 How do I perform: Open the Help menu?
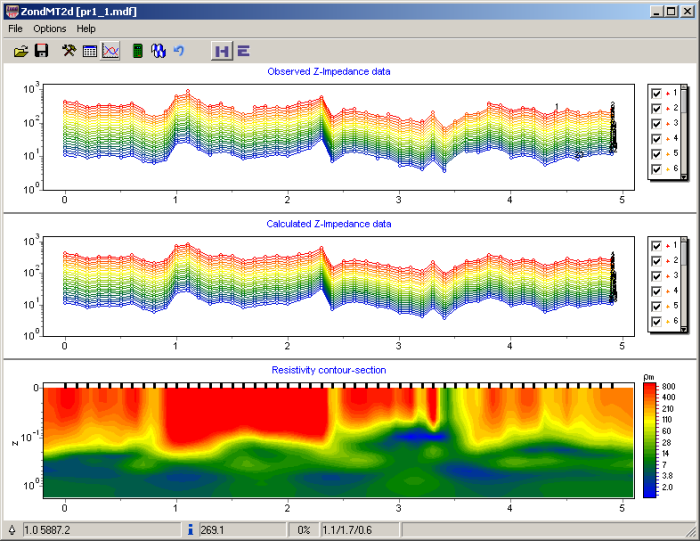click(86, 29)
